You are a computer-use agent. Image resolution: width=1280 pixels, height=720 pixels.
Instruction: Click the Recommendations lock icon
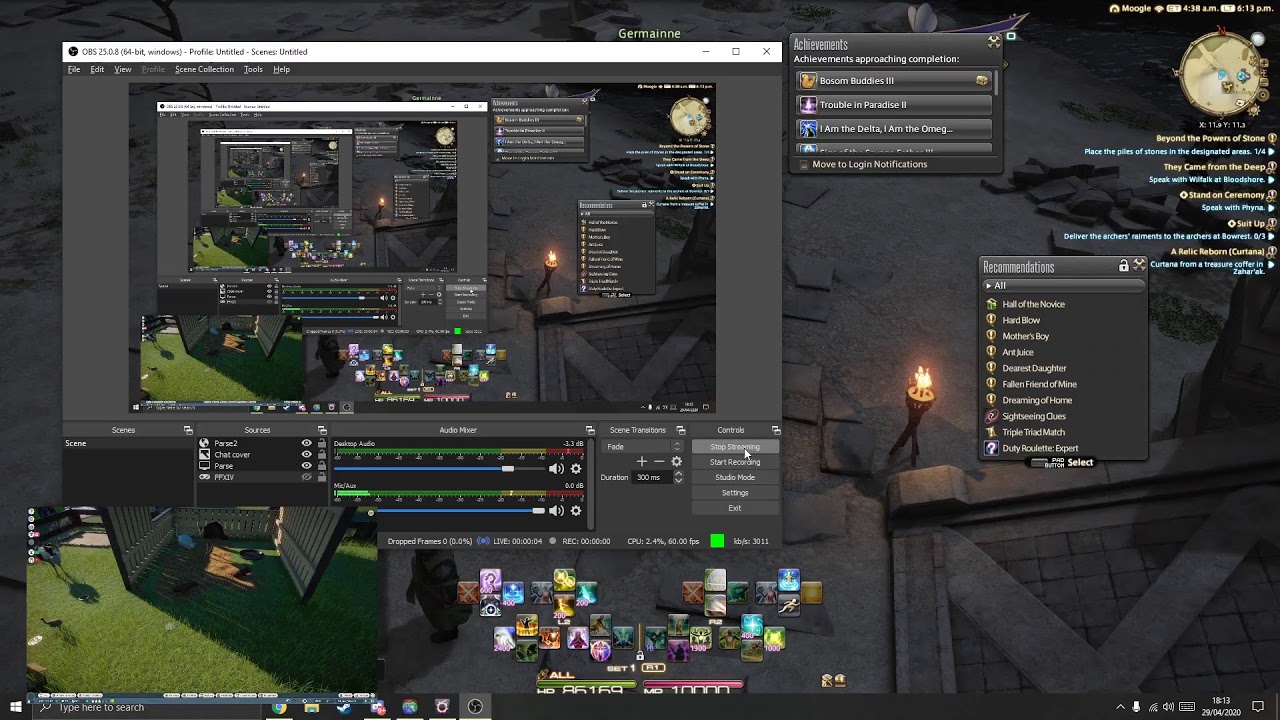point(1123,266)
